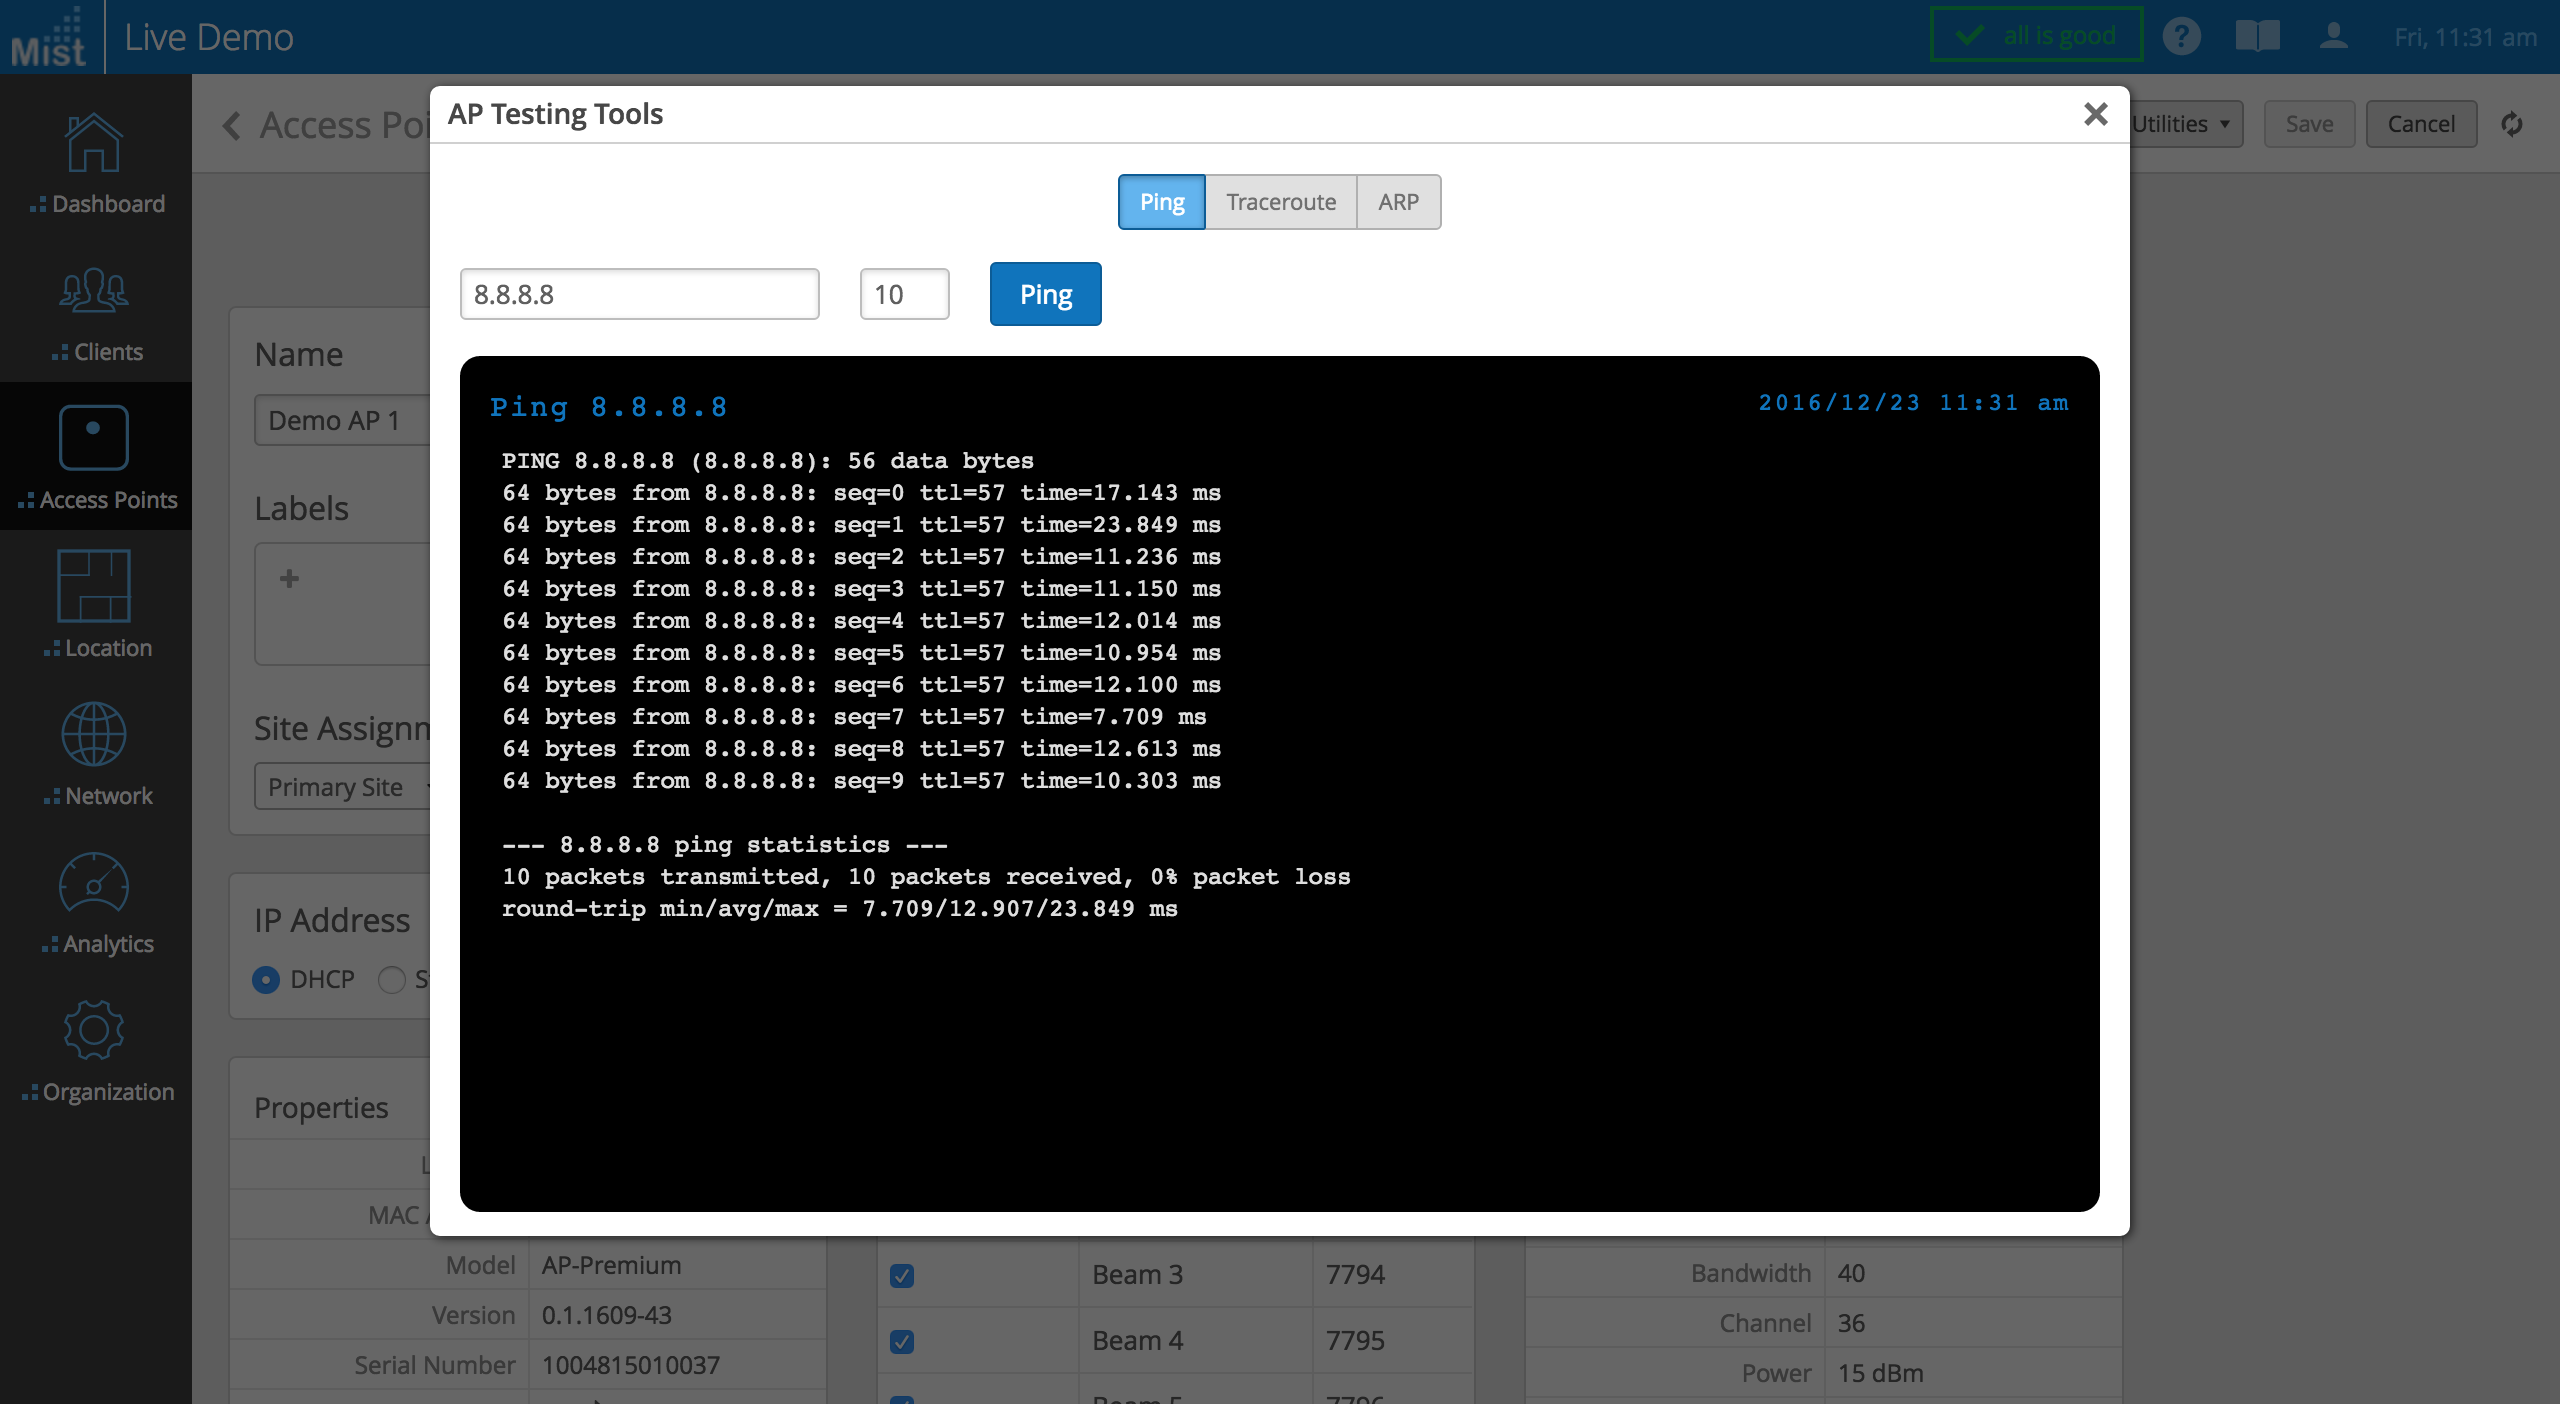Go to Clients in sidebar
Screen dimensions: 2560x1404
(94, 292)
